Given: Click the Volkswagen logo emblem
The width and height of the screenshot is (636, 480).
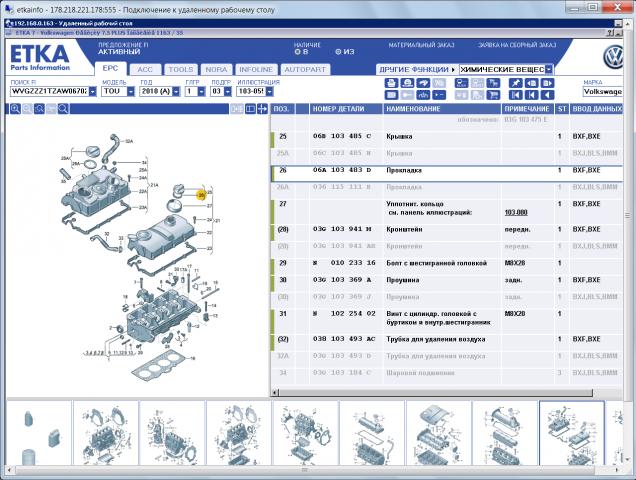Looking at the screenshot, I should tap(613, 58).
